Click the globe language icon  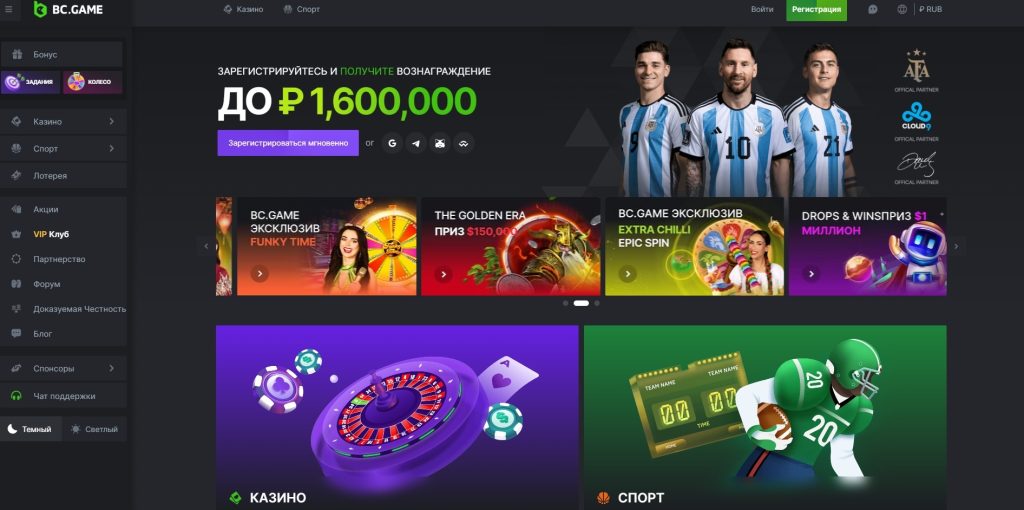[902, 10]
